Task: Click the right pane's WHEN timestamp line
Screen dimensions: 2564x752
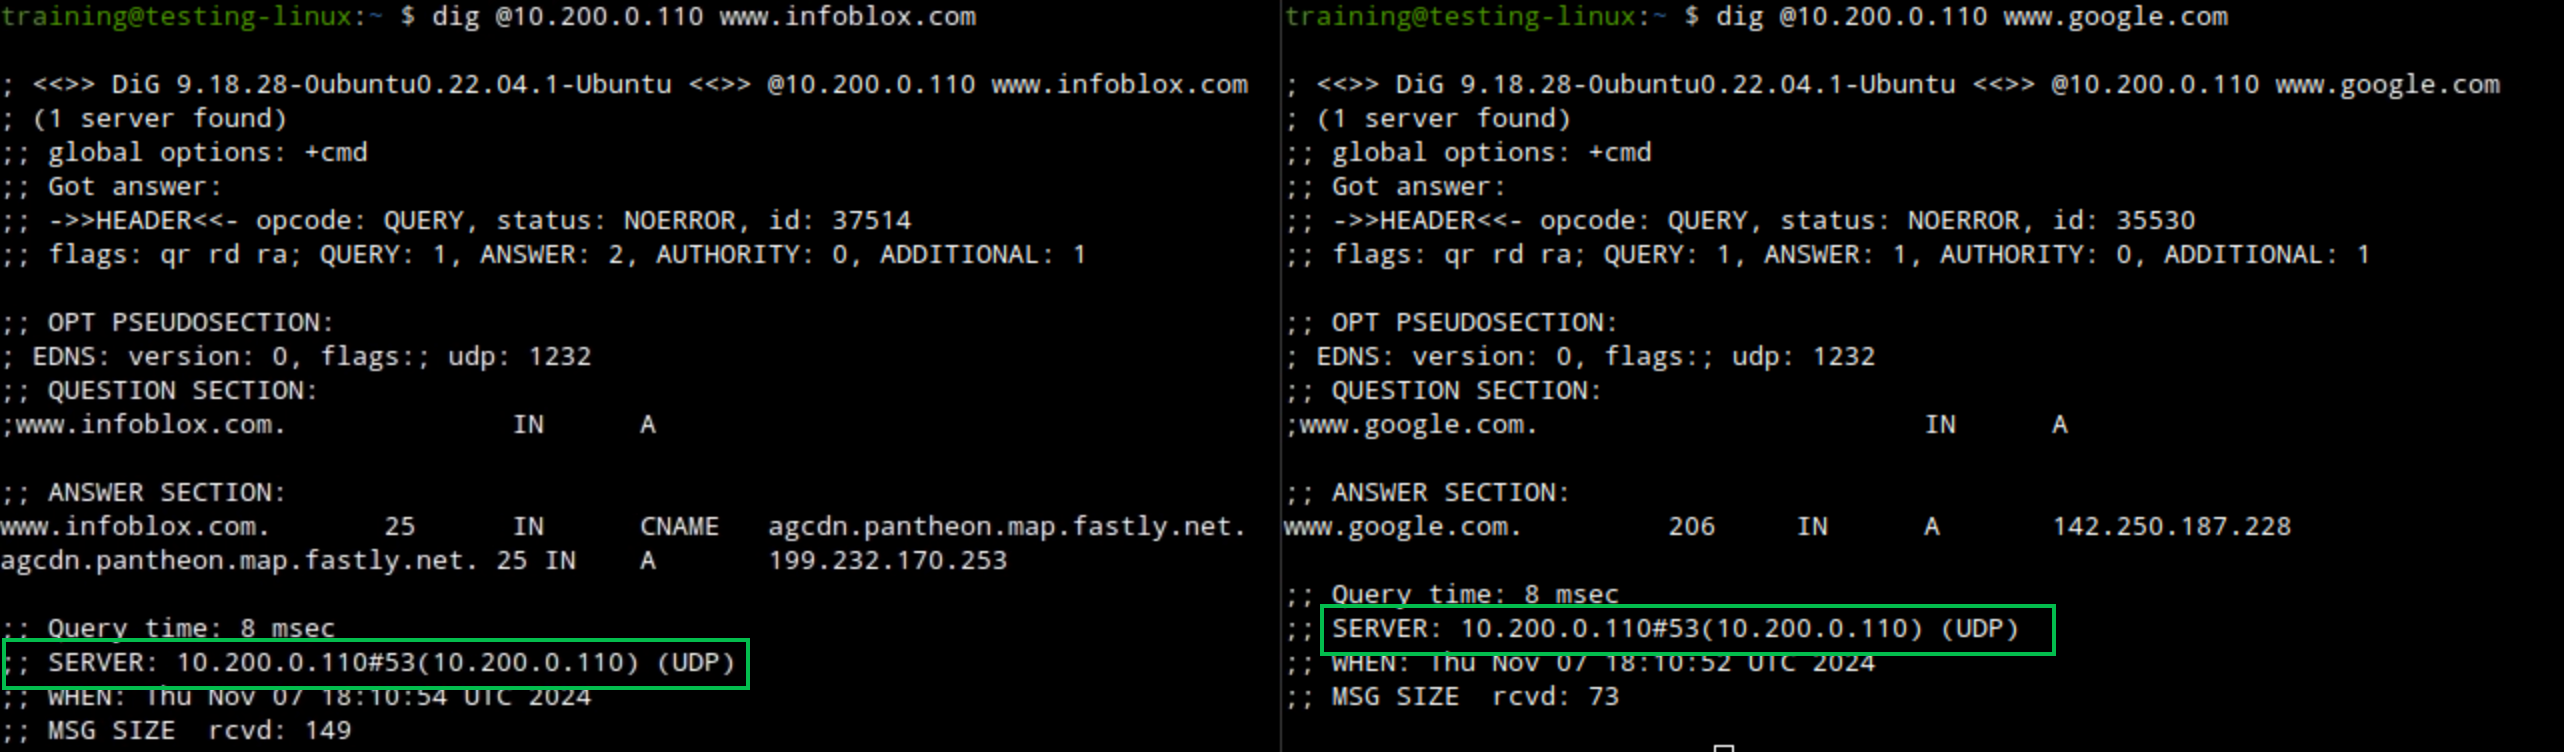Action: point(1602,664)
